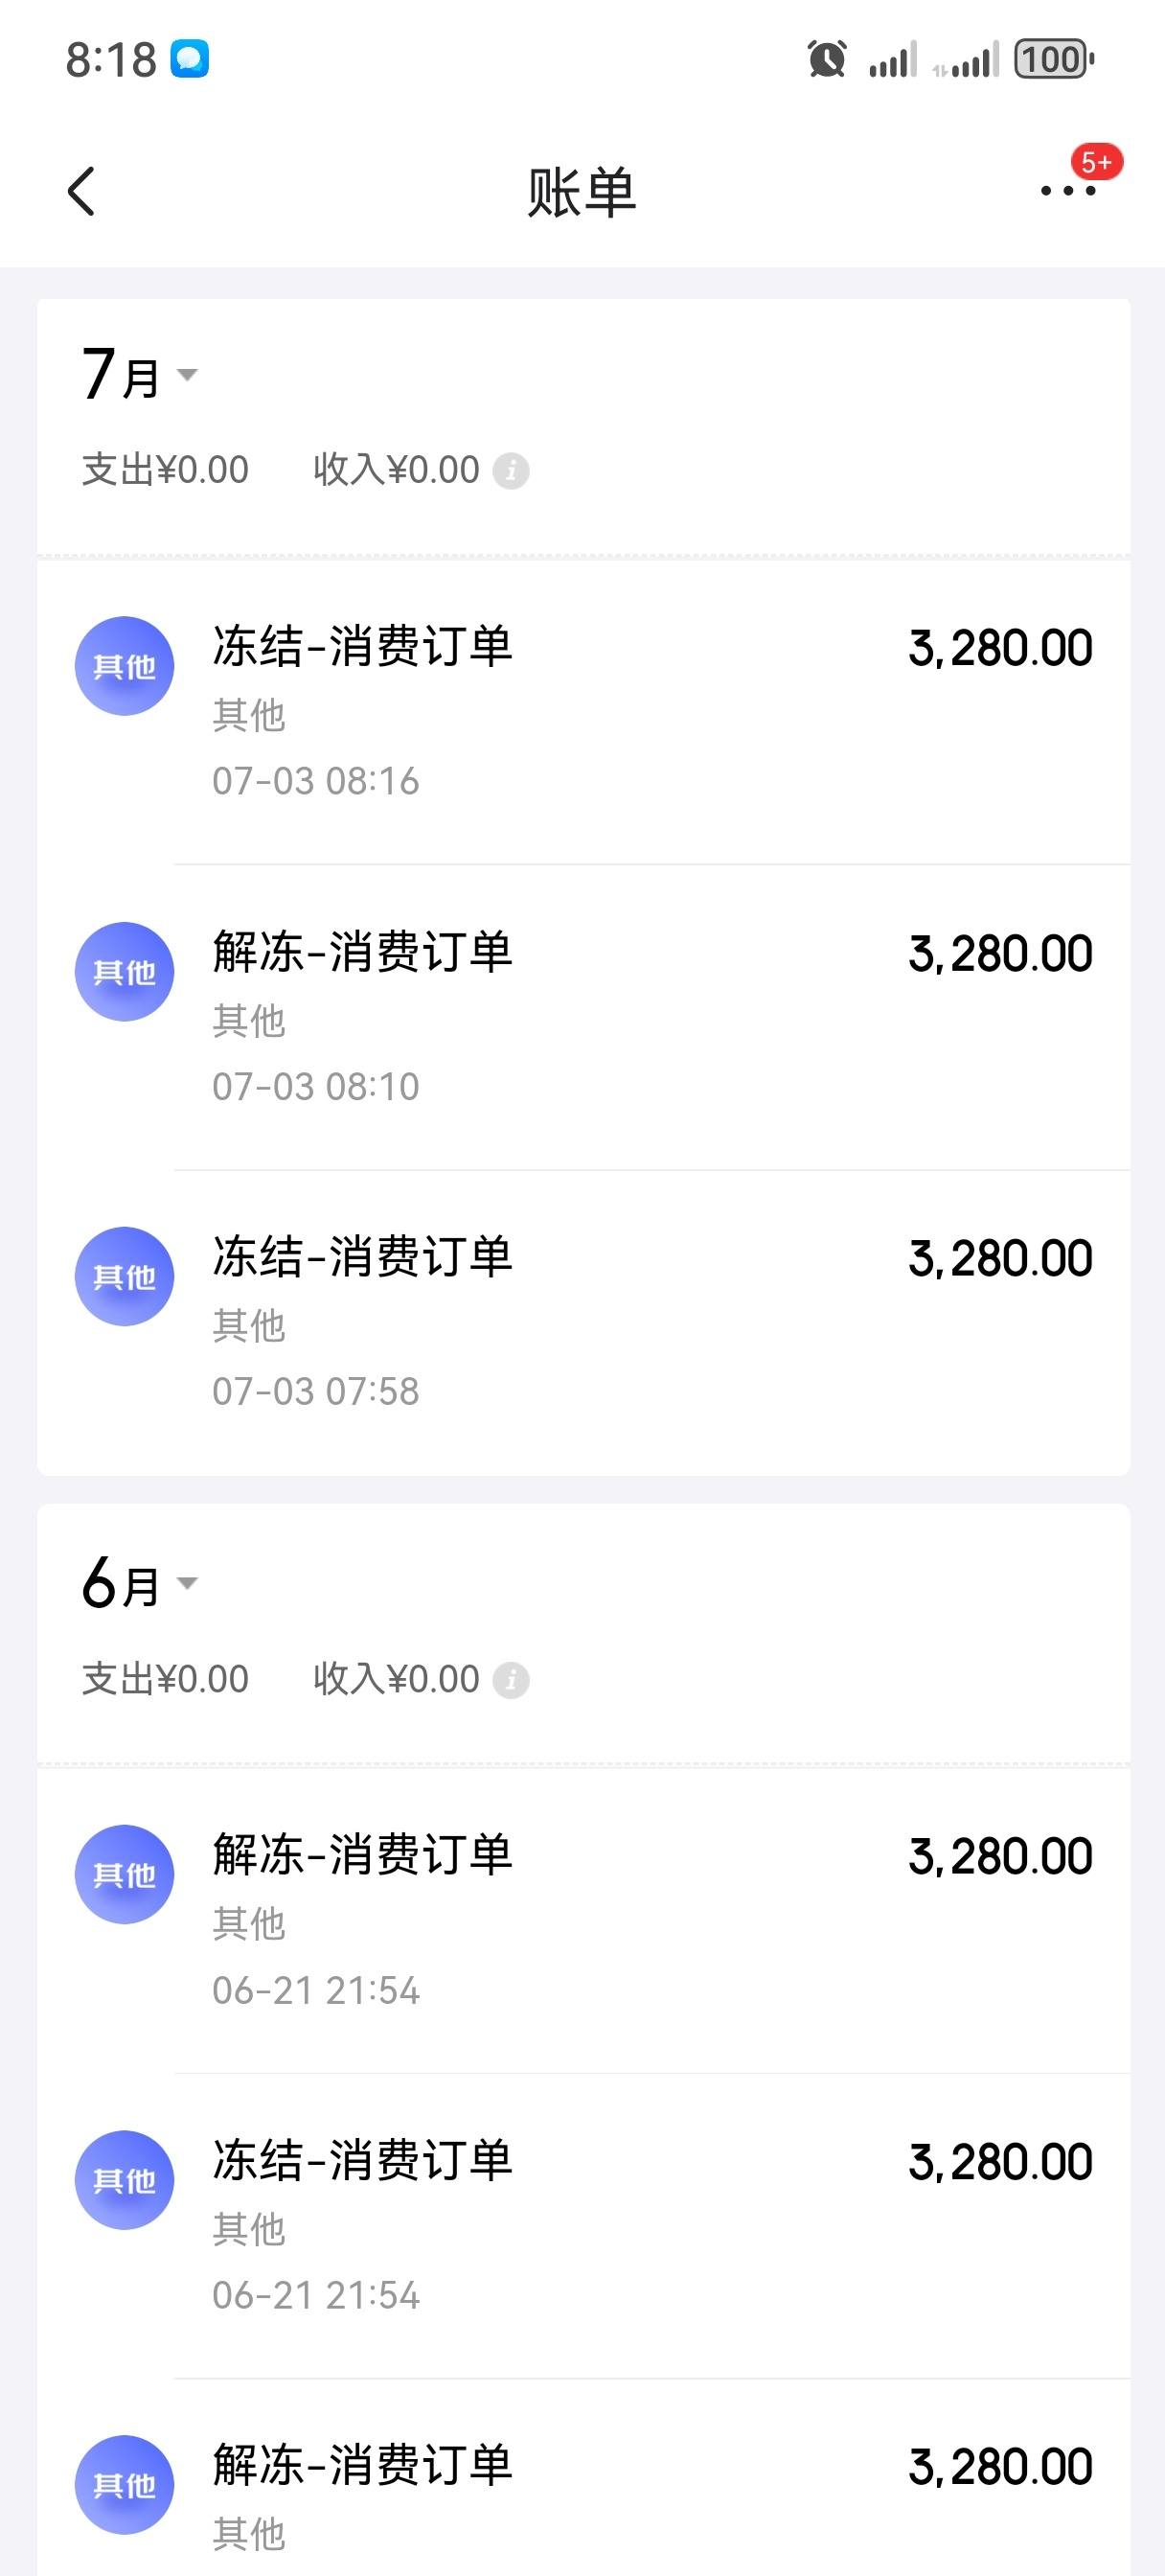Open the three-dot more options menu

point(1068,190)
